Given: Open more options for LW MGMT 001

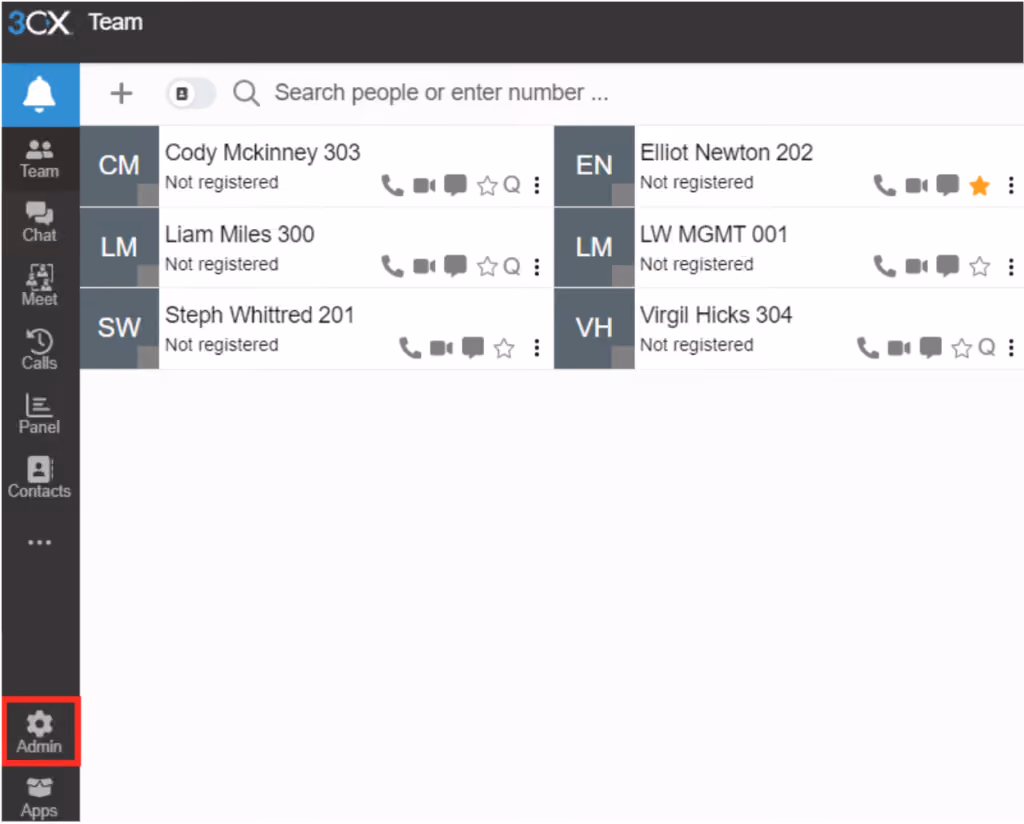Looking at the screenshot, I should (x=1011, y=266).
